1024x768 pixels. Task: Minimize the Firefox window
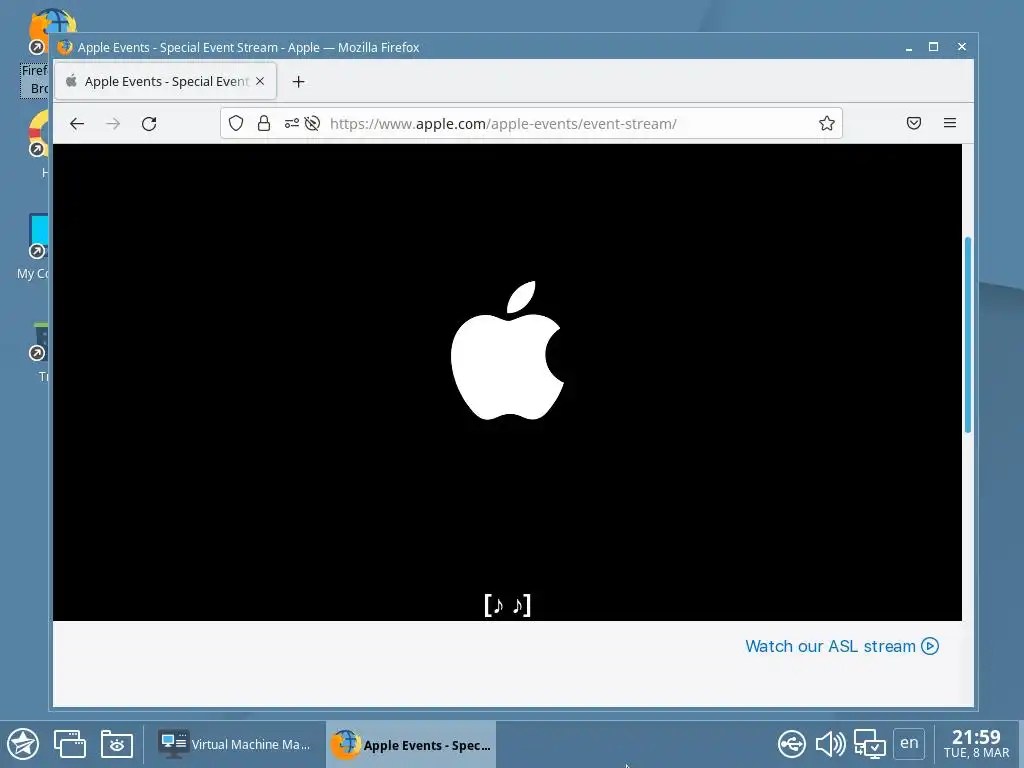click(908, 47)
